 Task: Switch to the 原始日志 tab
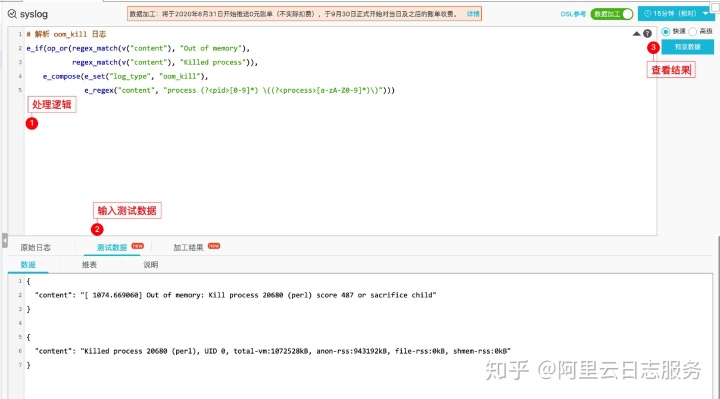(x=35, y=247)
